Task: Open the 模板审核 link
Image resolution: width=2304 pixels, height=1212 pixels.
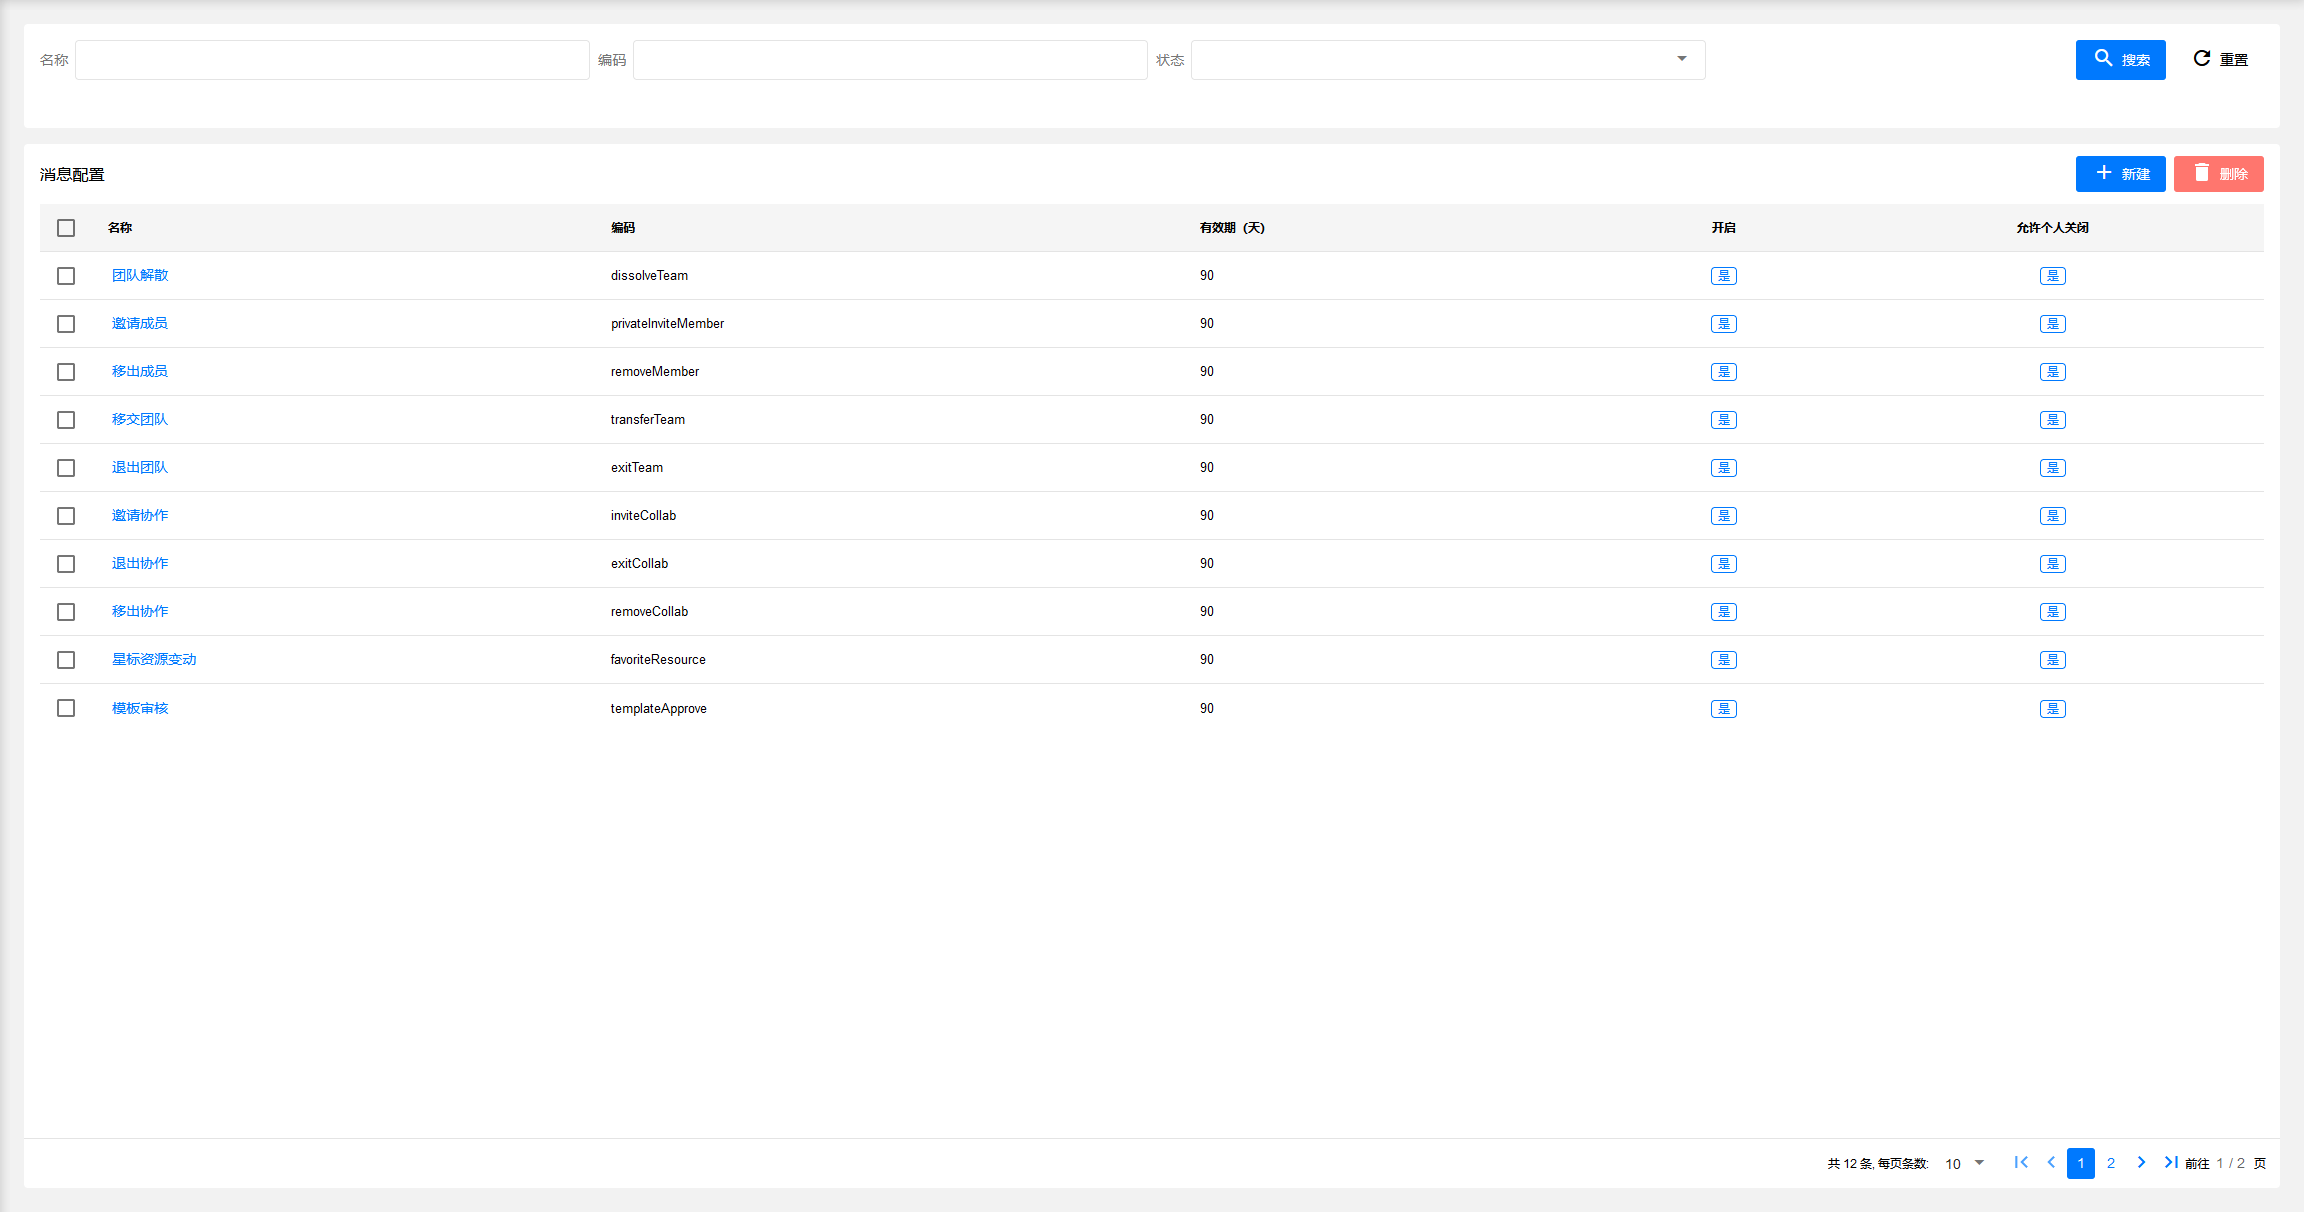Action: tap(140, 708)
